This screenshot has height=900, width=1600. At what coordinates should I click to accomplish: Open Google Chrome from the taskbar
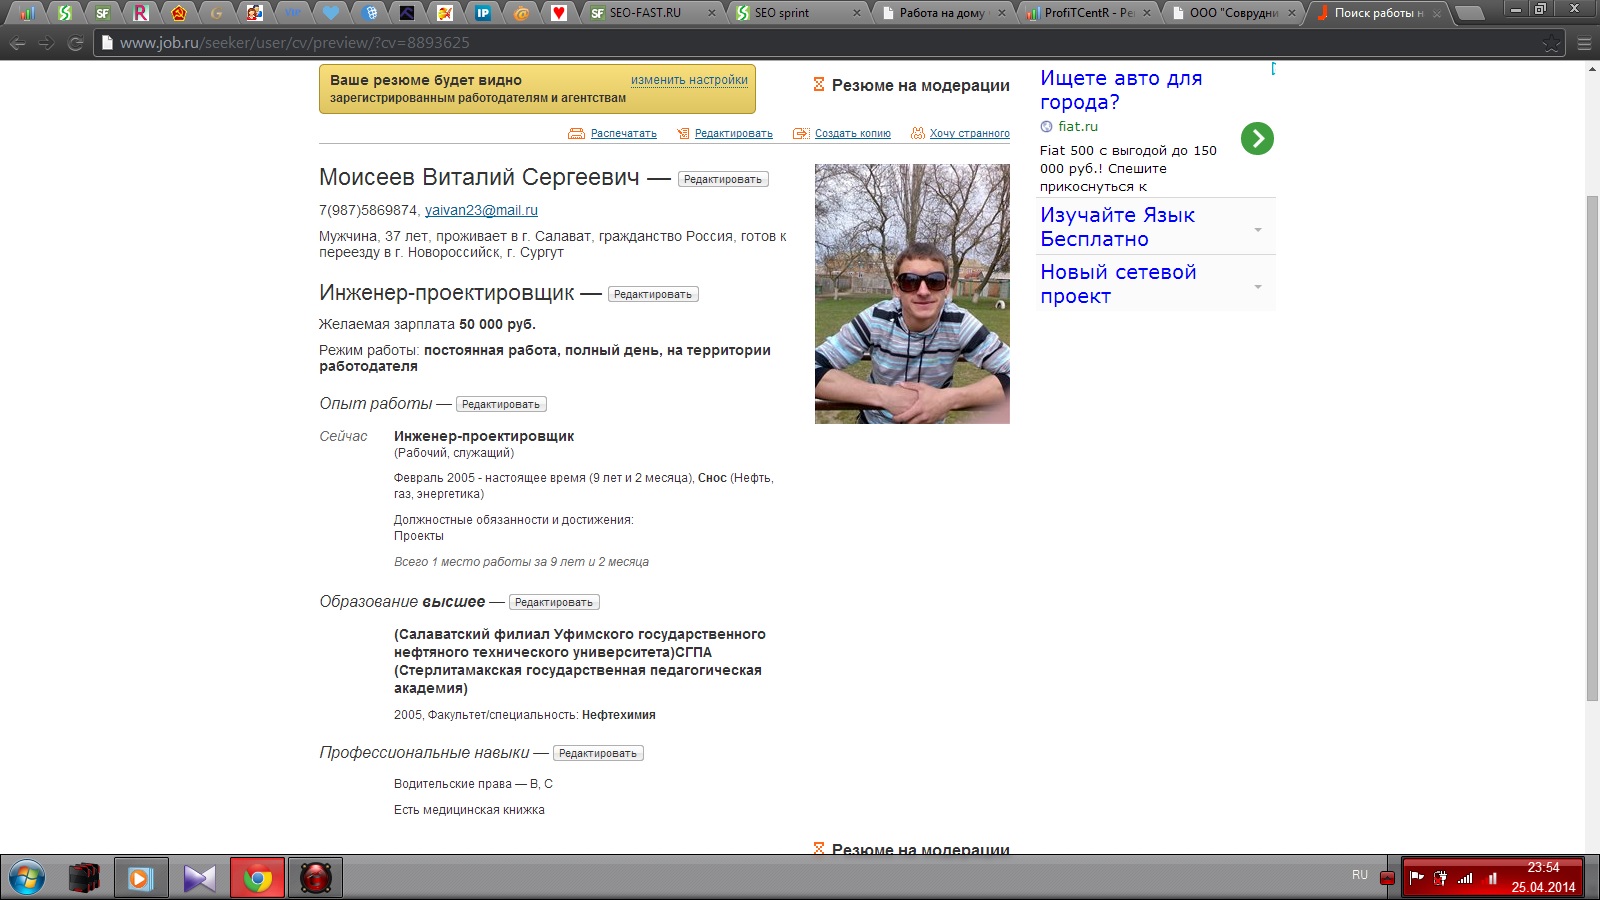[258, 879]
